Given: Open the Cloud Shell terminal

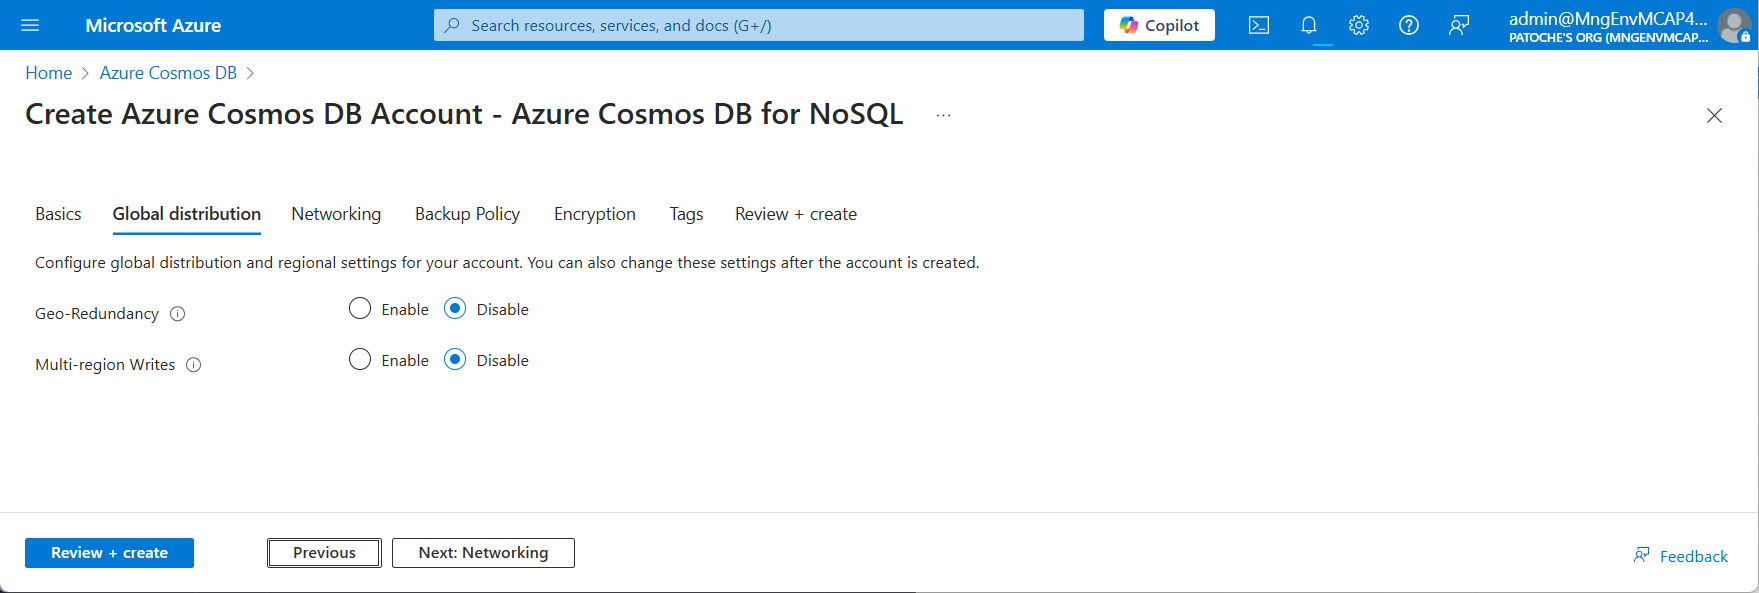Looking at the screenshot, I should [x=1258, y=25].
